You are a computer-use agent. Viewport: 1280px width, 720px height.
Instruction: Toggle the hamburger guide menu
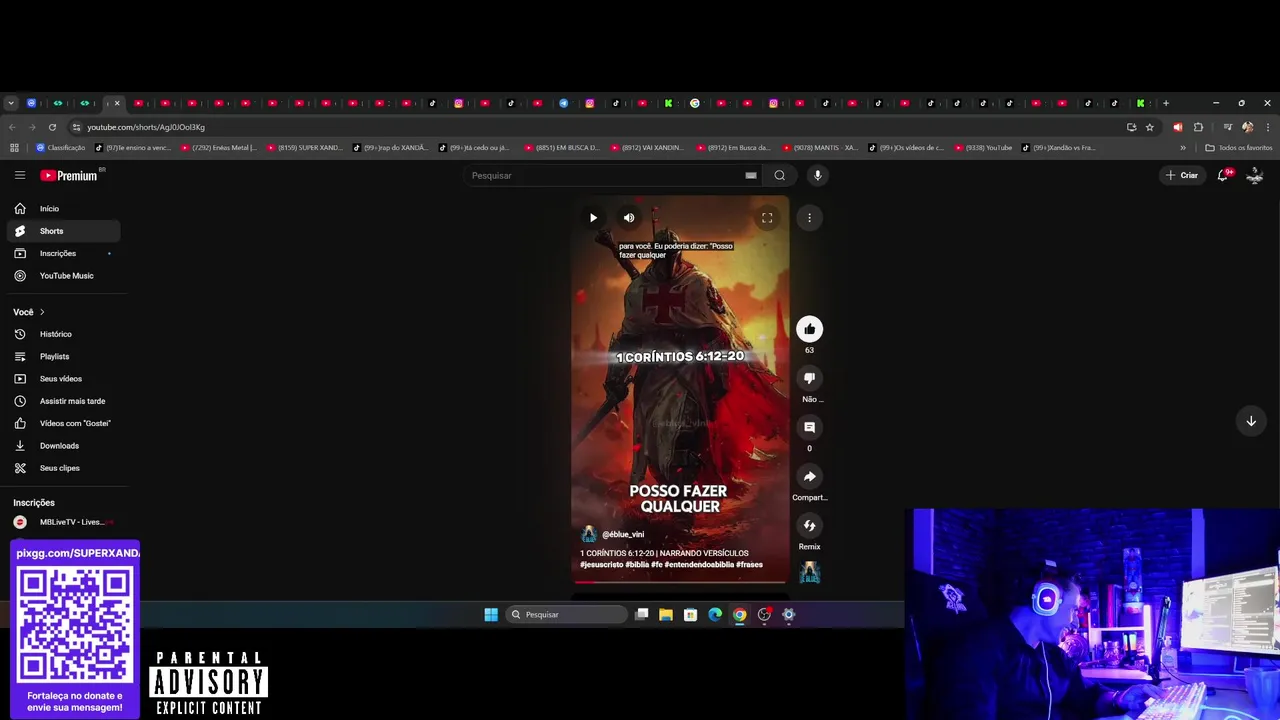coord(20,175)
